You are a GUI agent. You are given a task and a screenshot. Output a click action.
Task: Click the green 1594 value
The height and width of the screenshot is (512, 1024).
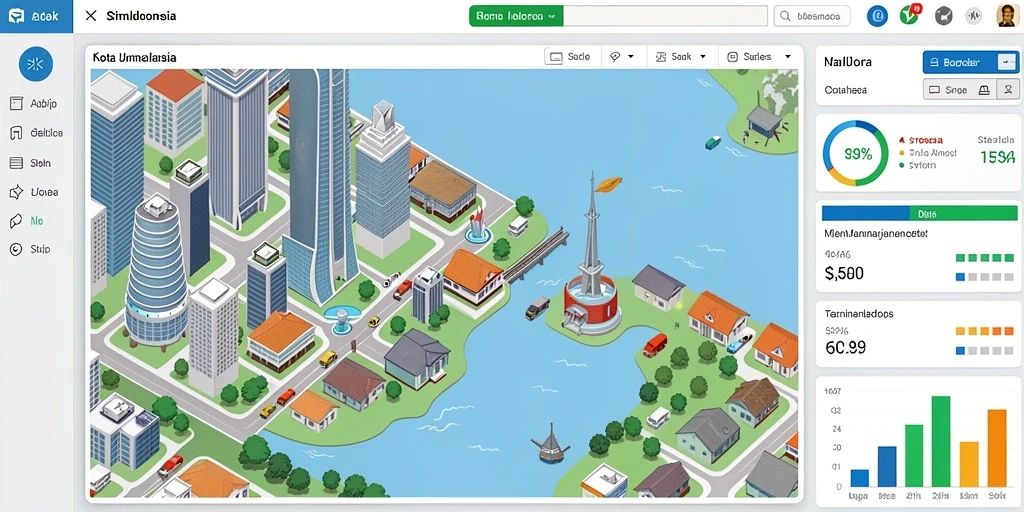tap(997, 157)
